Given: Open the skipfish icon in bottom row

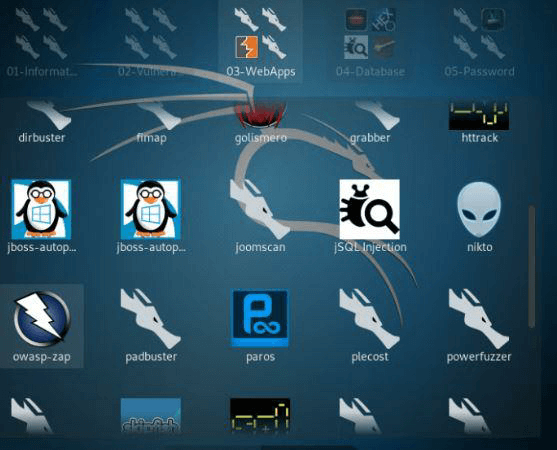Looking at the screenshot, I should pyautogui.click(x=151, y=415).
